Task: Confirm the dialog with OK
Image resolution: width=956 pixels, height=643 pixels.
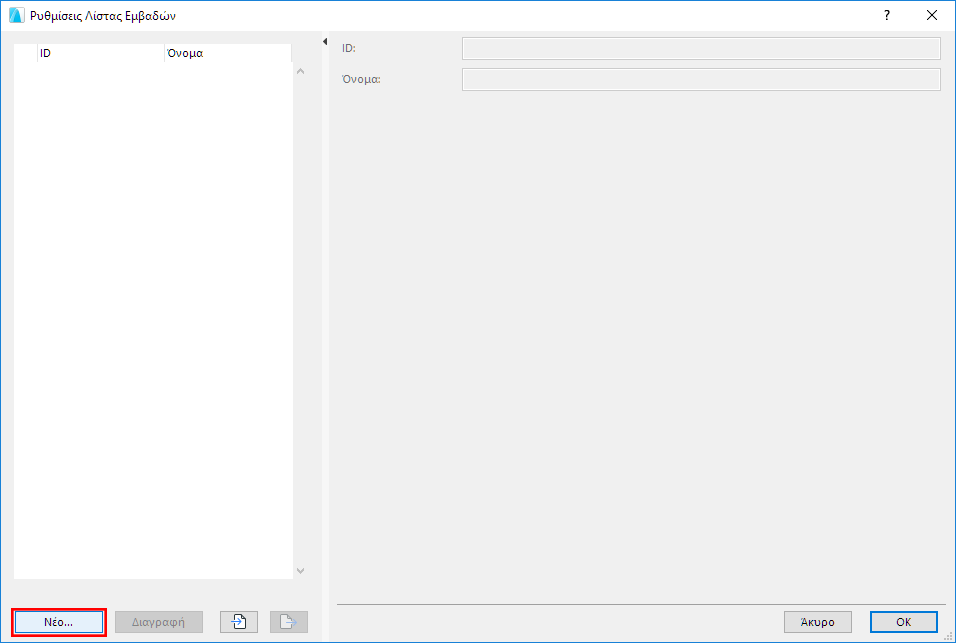Action: click(x=902, y=621)
